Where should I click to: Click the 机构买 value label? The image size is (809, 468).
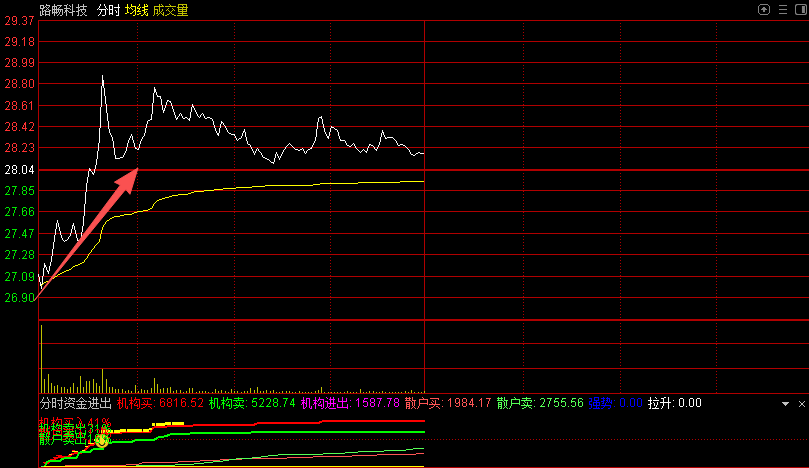pyautogui.click(x=160, y=404)
